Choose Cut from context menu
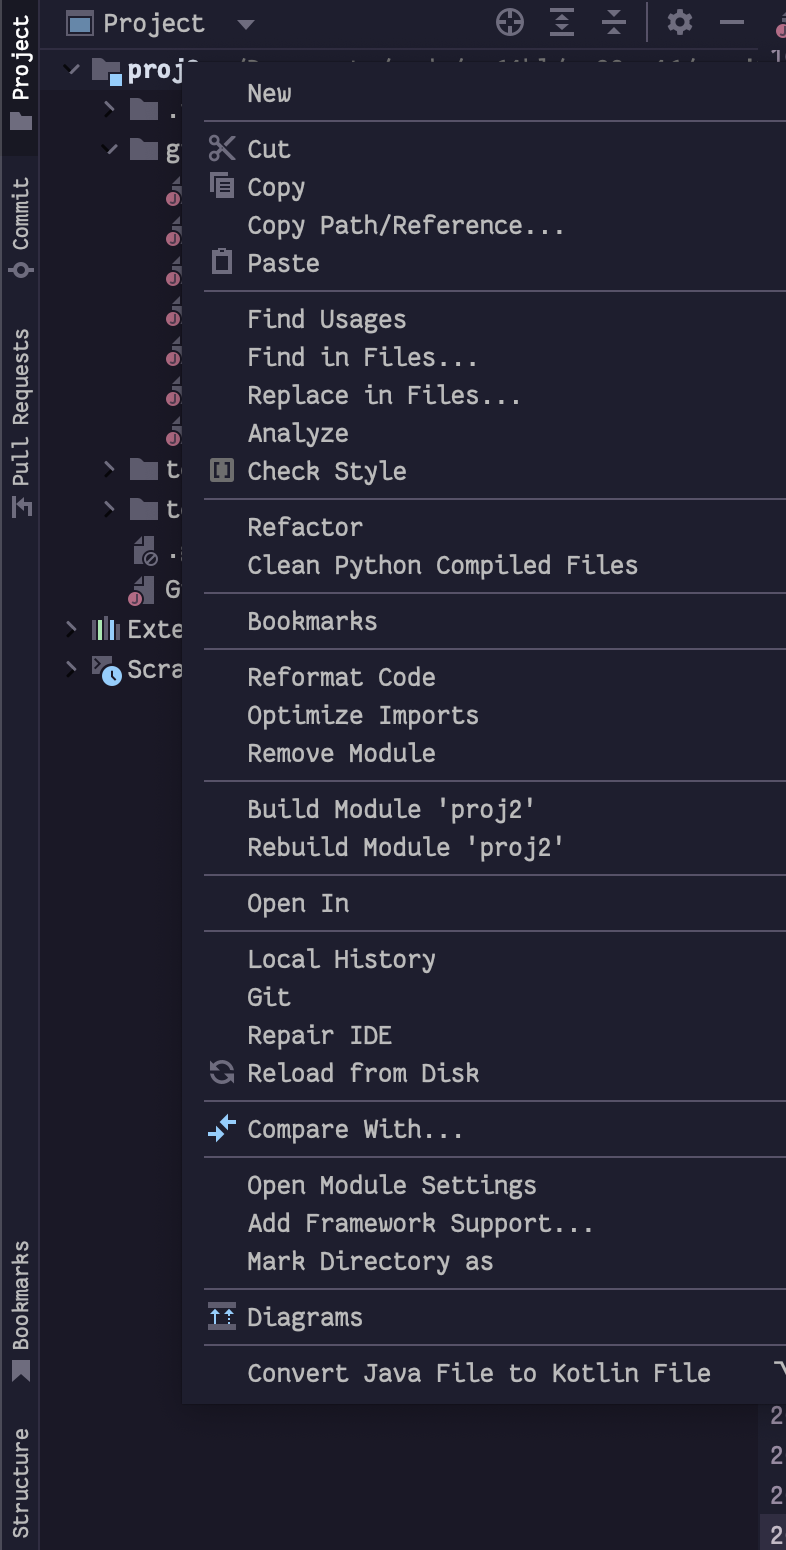The width and height of the screenshot is (786, 1550). (269, 149)
